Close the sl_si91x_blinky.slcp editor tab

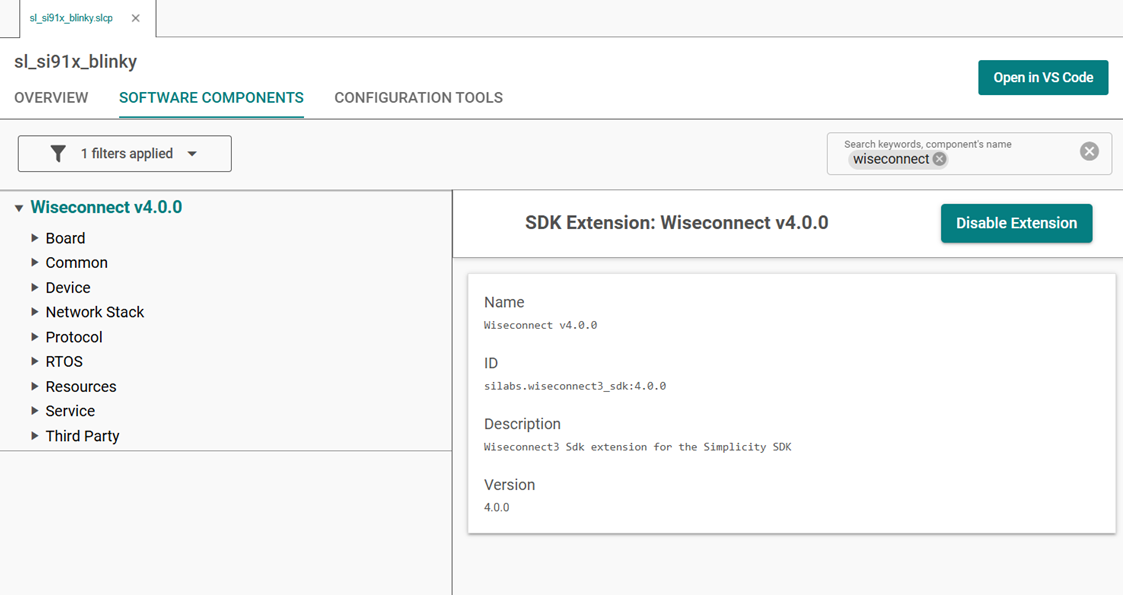[x=136, y=17]
